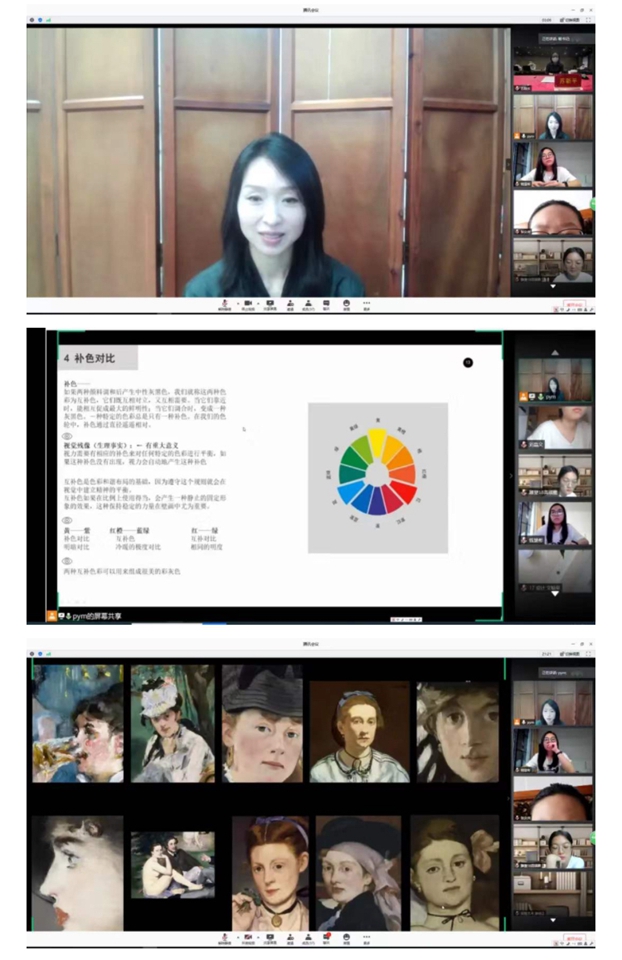The width and height of the screenshot is (622, 960).
Task: Click the network signal icon in top window header
Action: coord(48,20)
